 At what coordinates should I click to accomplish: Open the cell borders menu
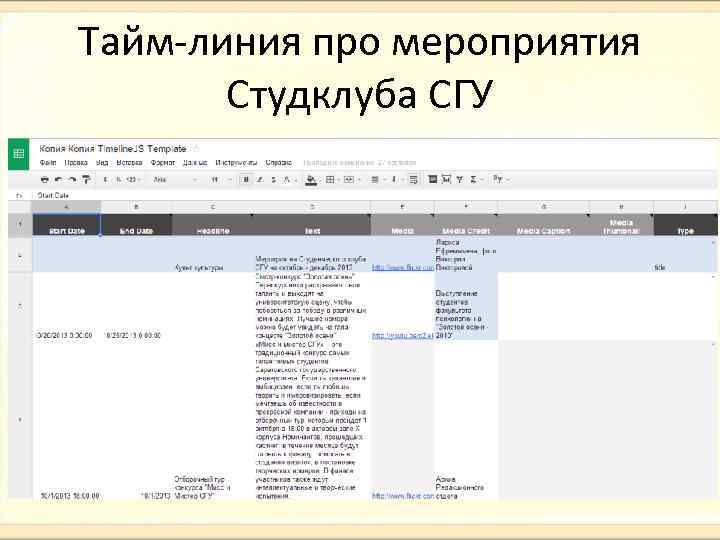[x=332, y=180]
